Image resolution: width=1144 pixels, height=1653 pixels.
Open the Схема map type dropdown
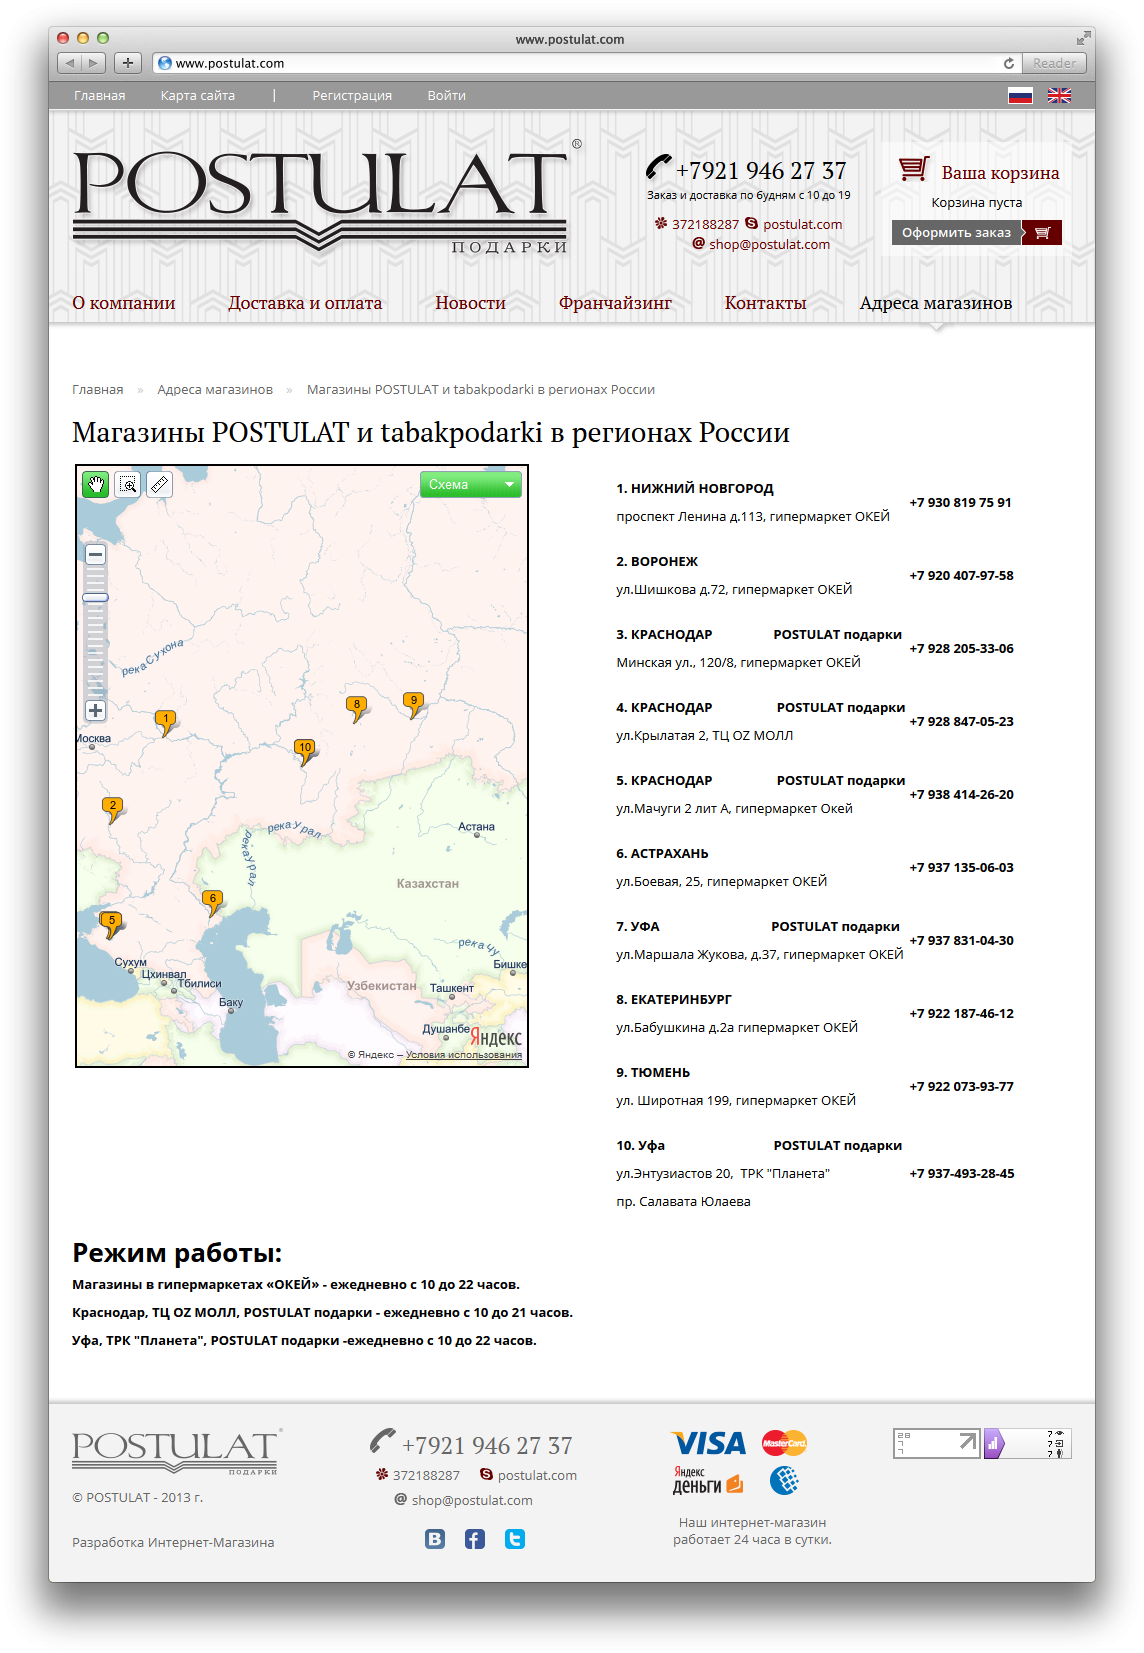tap(471, 484)
